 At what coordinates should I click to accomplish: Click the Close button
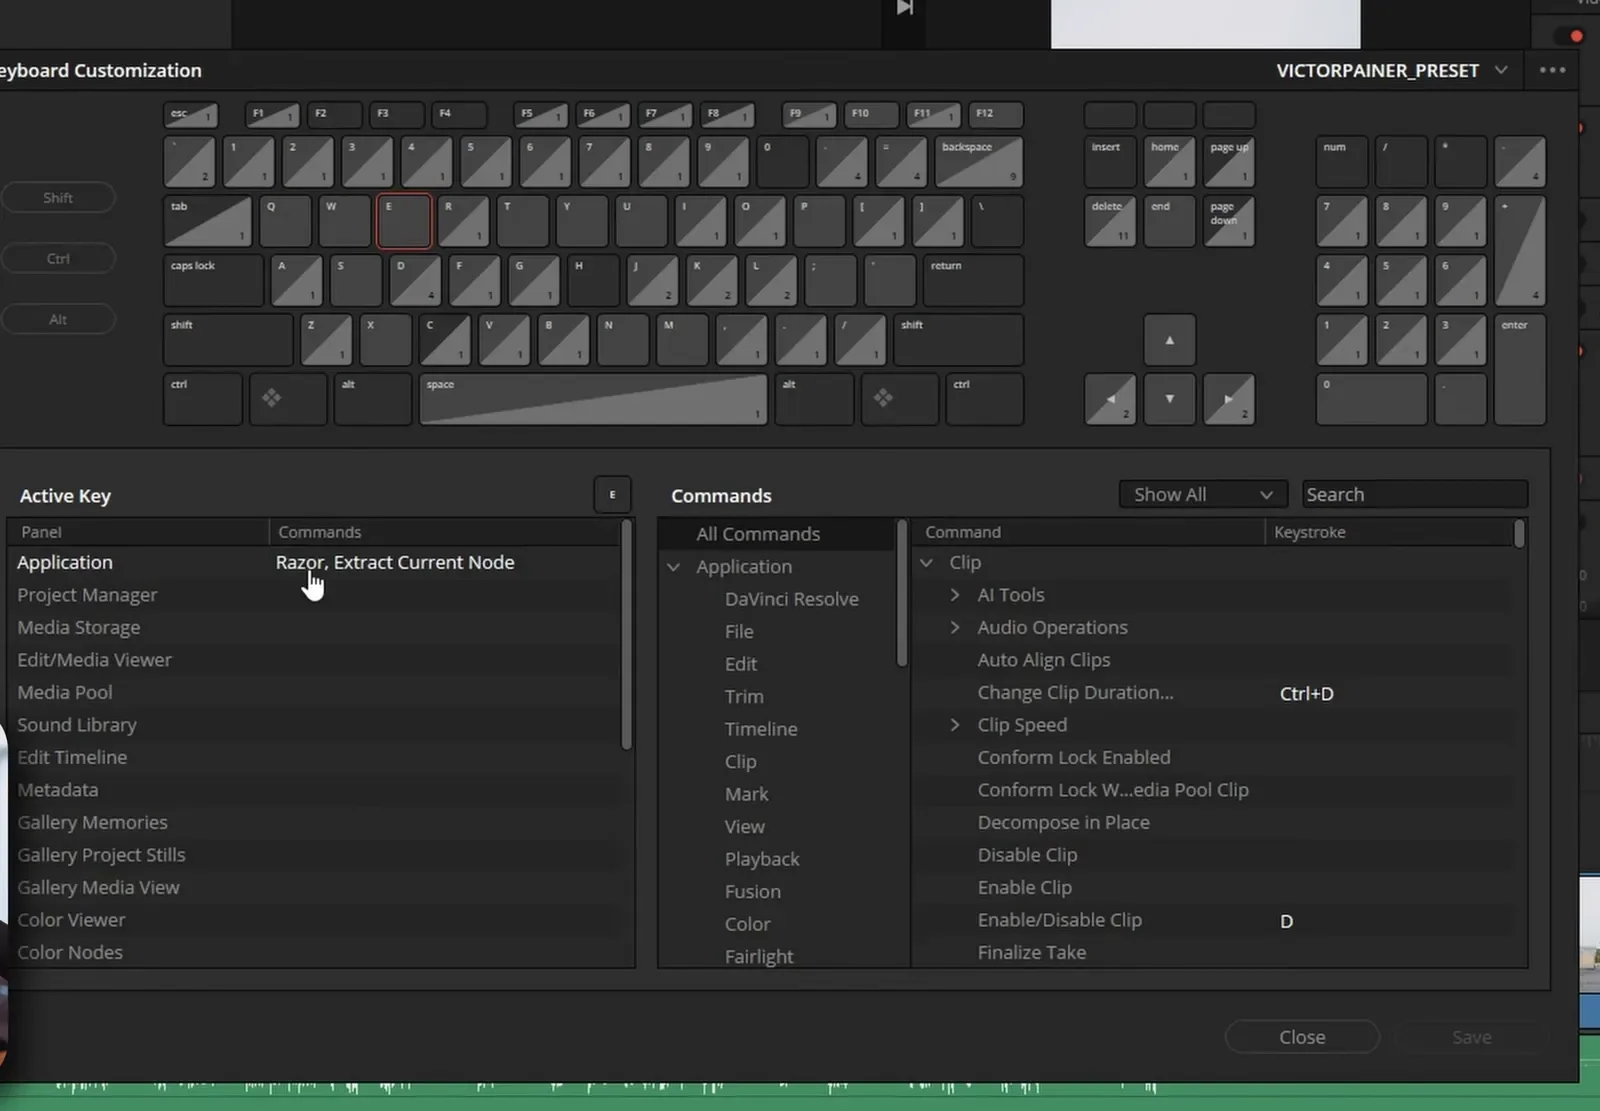1302,1037
